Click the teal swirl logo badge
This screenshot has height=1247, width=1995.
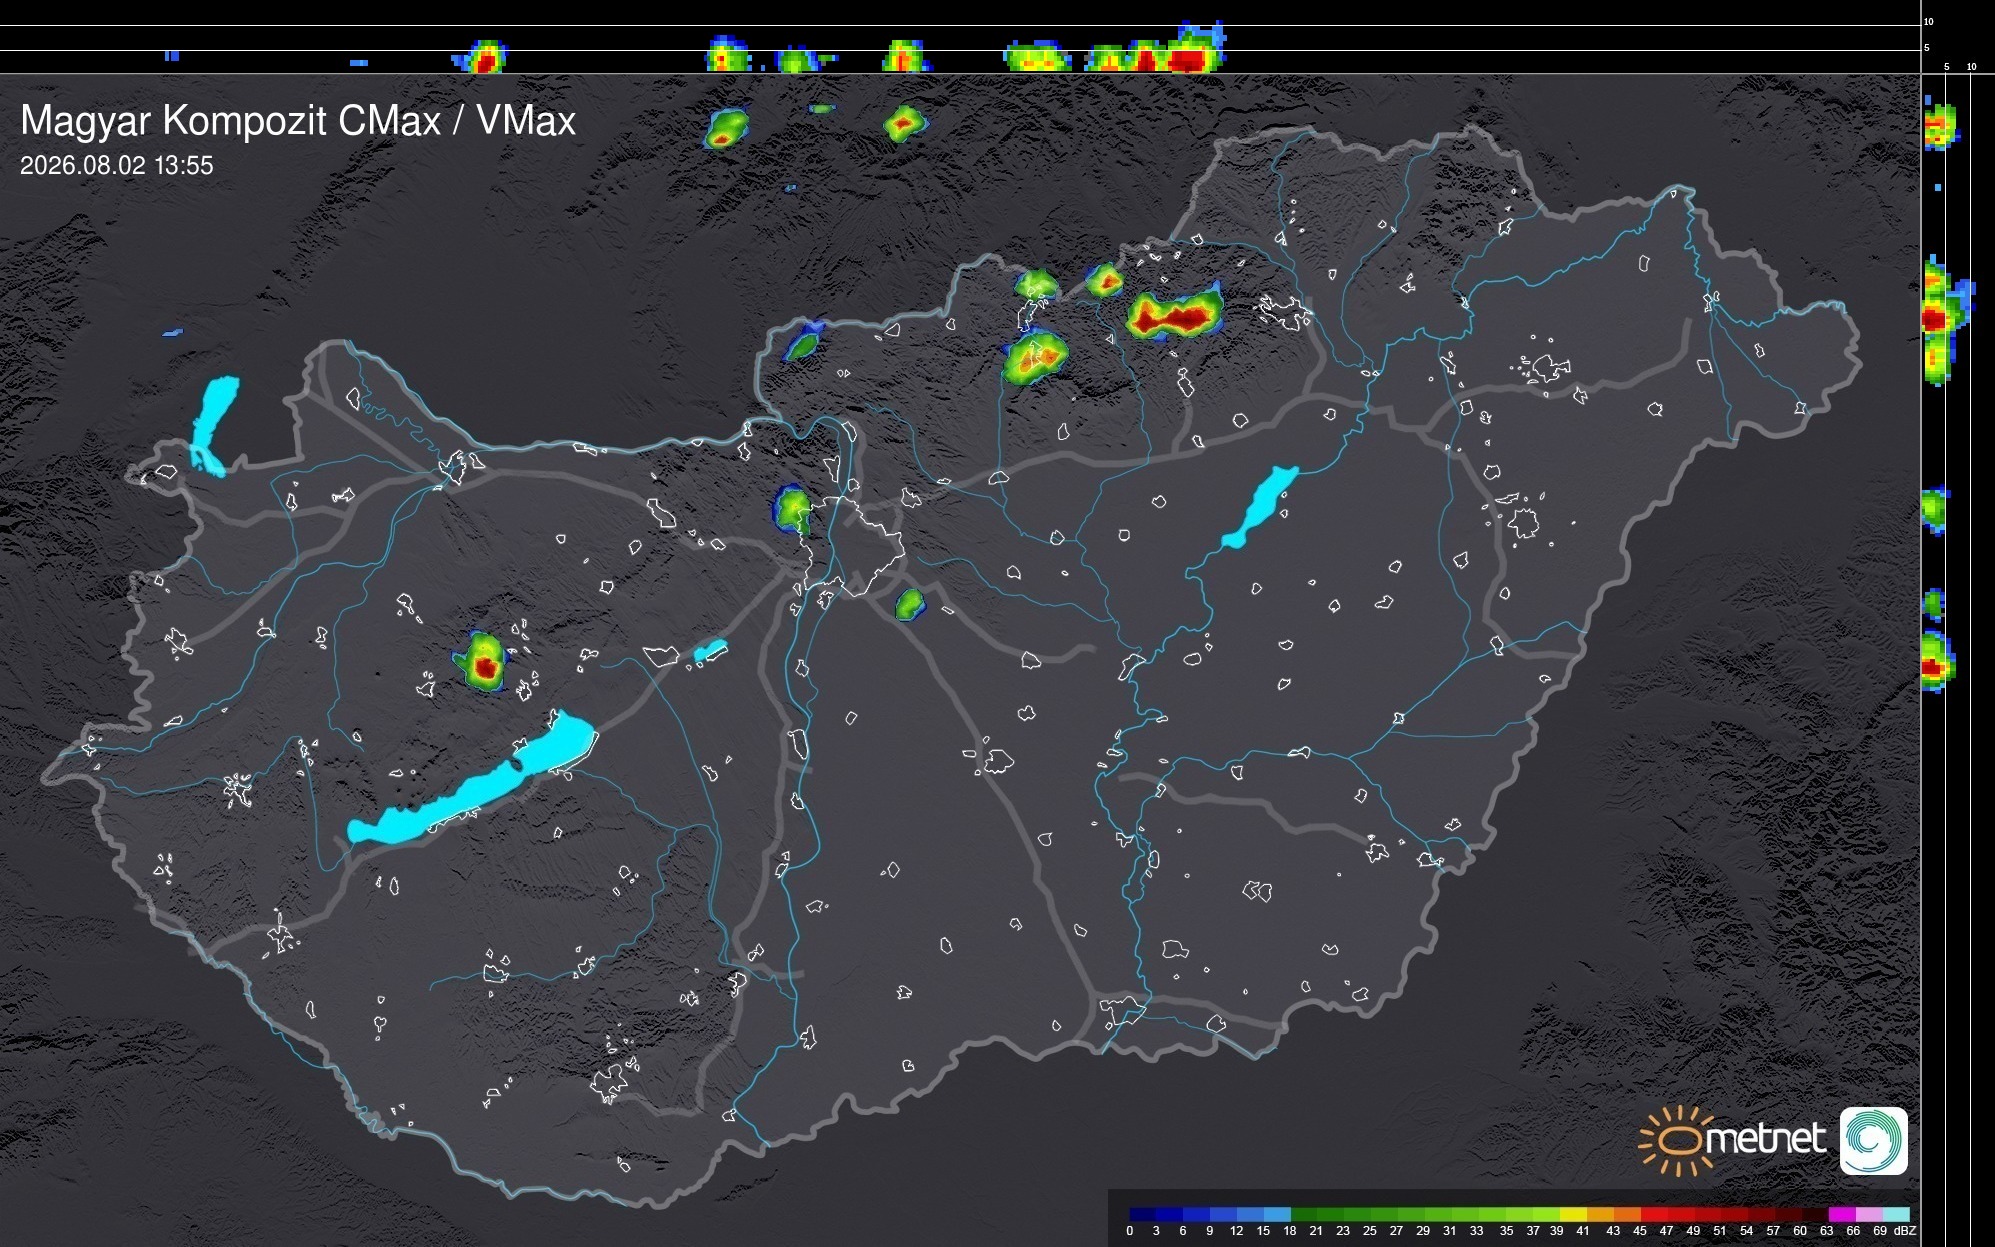pyautogui.click(x=1874, y=1141)
